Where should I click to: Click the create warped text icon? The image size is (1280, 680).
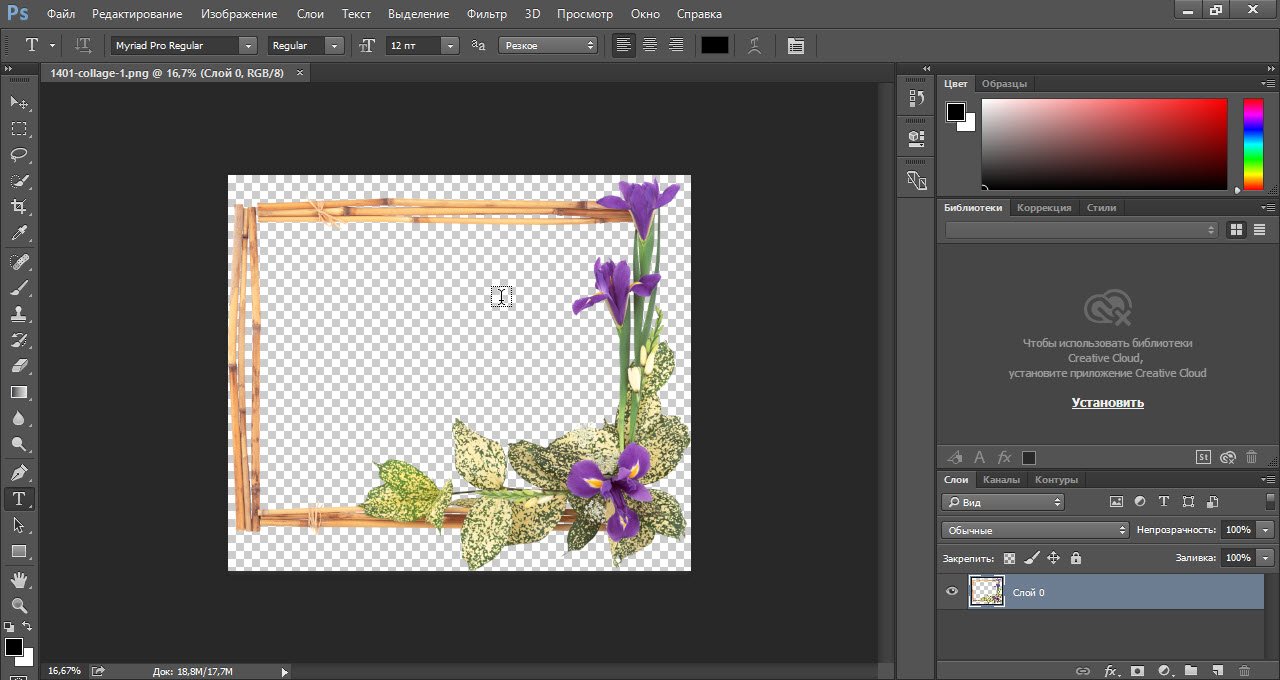pyautogui.click(x=755, y=46)
